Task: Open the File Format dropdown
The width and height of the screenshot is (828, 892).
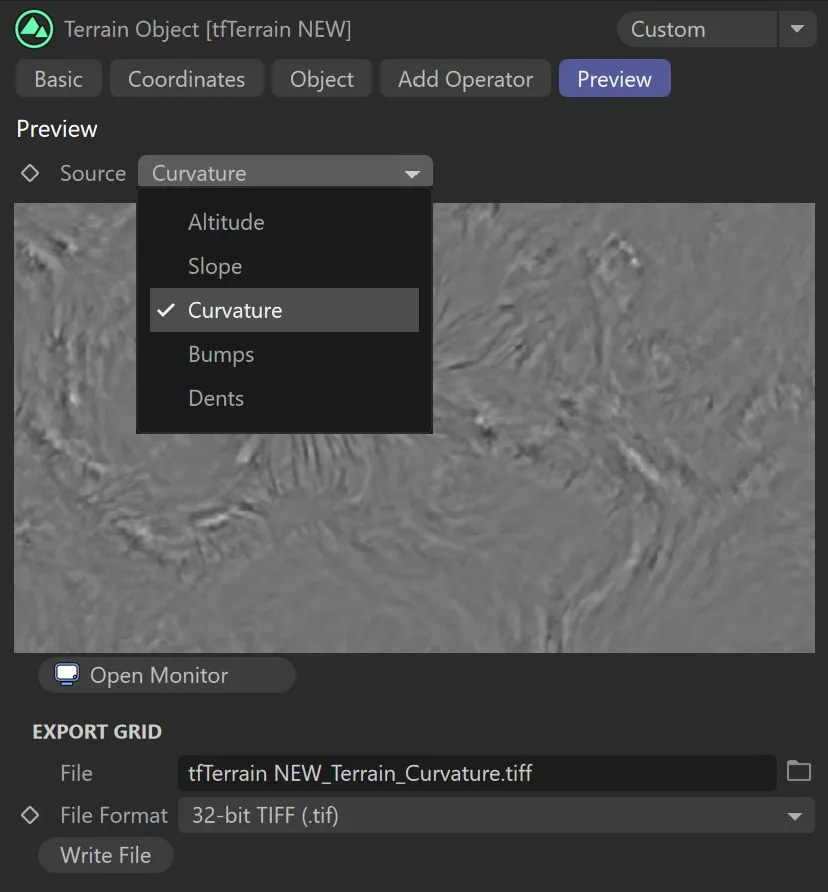Action: (490, 815)
